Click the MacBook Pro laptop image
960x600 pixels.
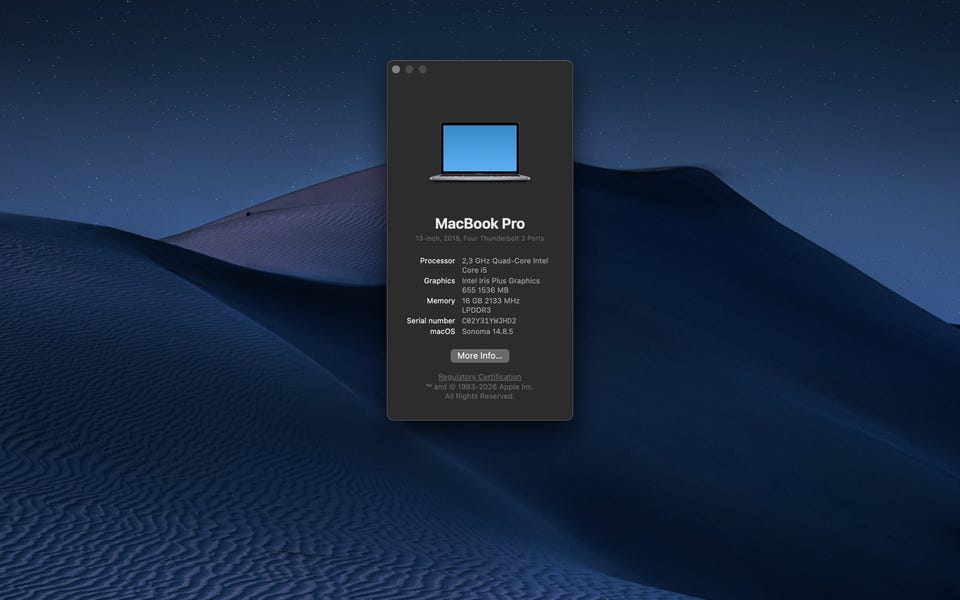pyautogui.click(x=479, y=152)
